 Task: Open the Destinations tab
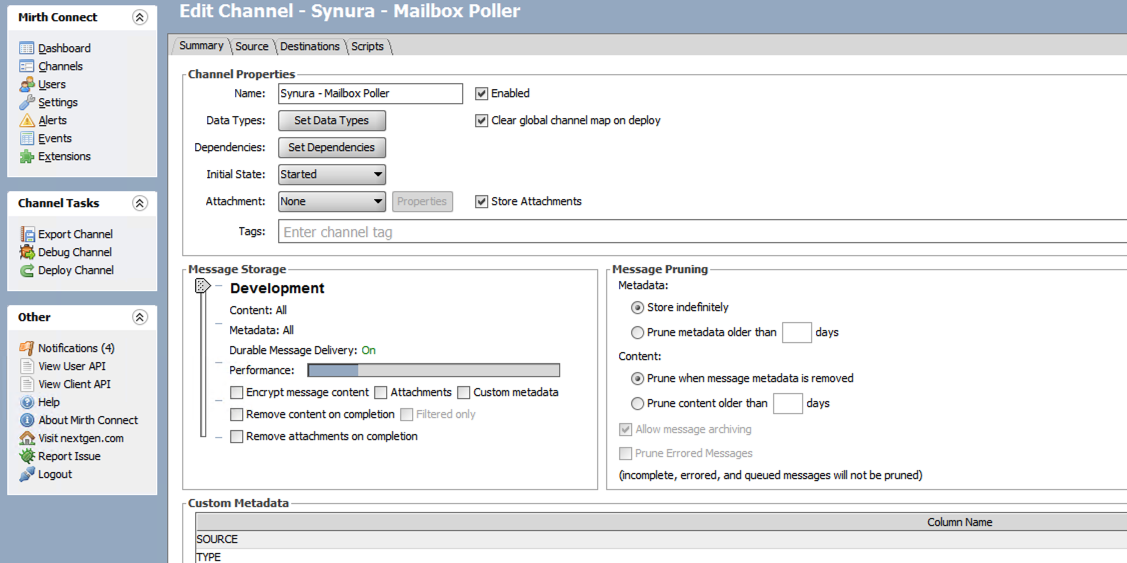pyautogui.click(x=310, y=46)
